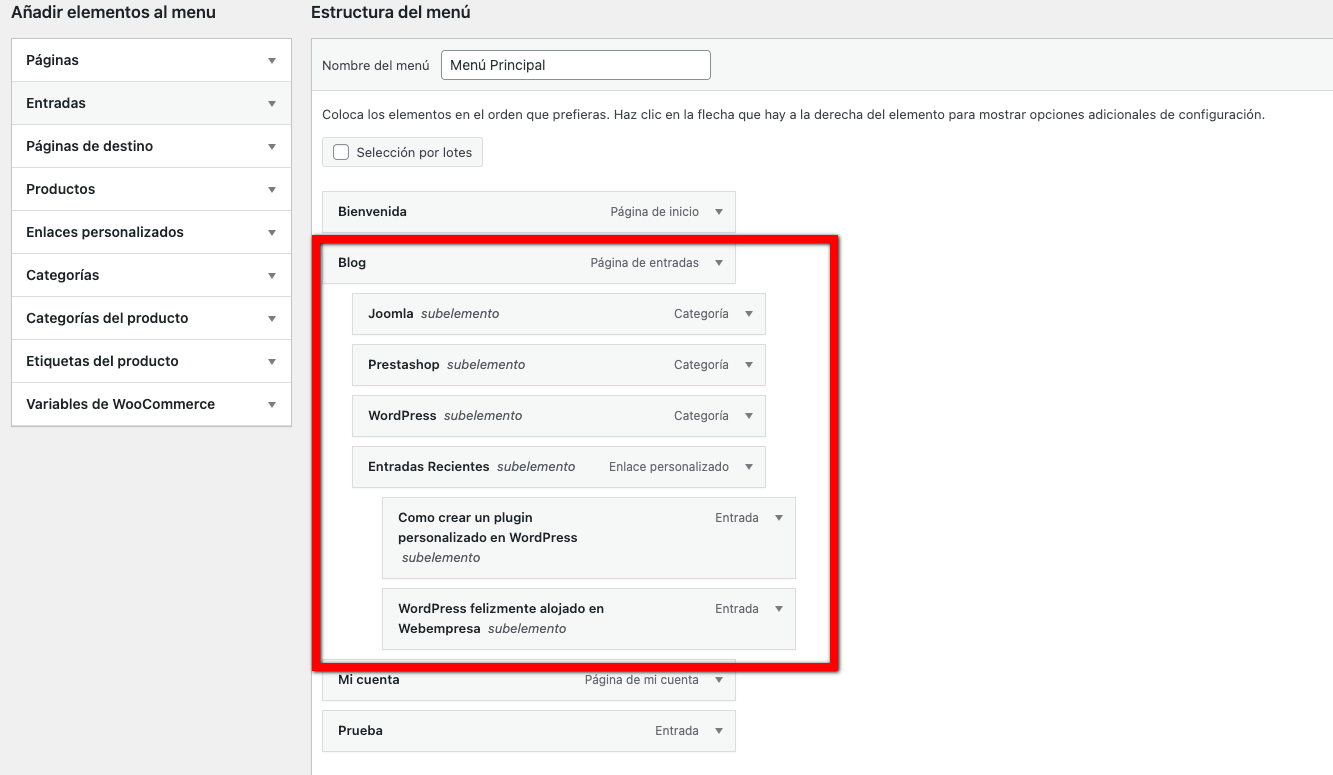Click 'WordPress felizmente alojado en Webempresa' title
Screen dimensions: 1333x775
point(501,619)
